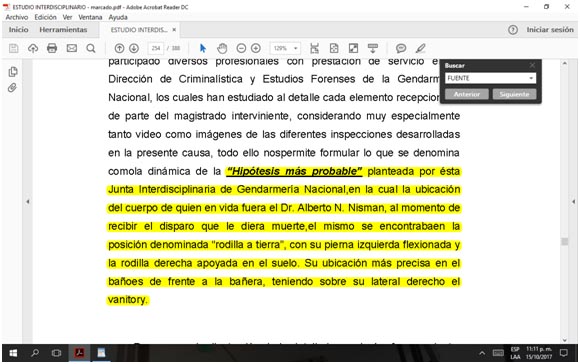Open the Ayuda menu
Viewport: 580px width, 364px height.
click(x=118, y=17)
